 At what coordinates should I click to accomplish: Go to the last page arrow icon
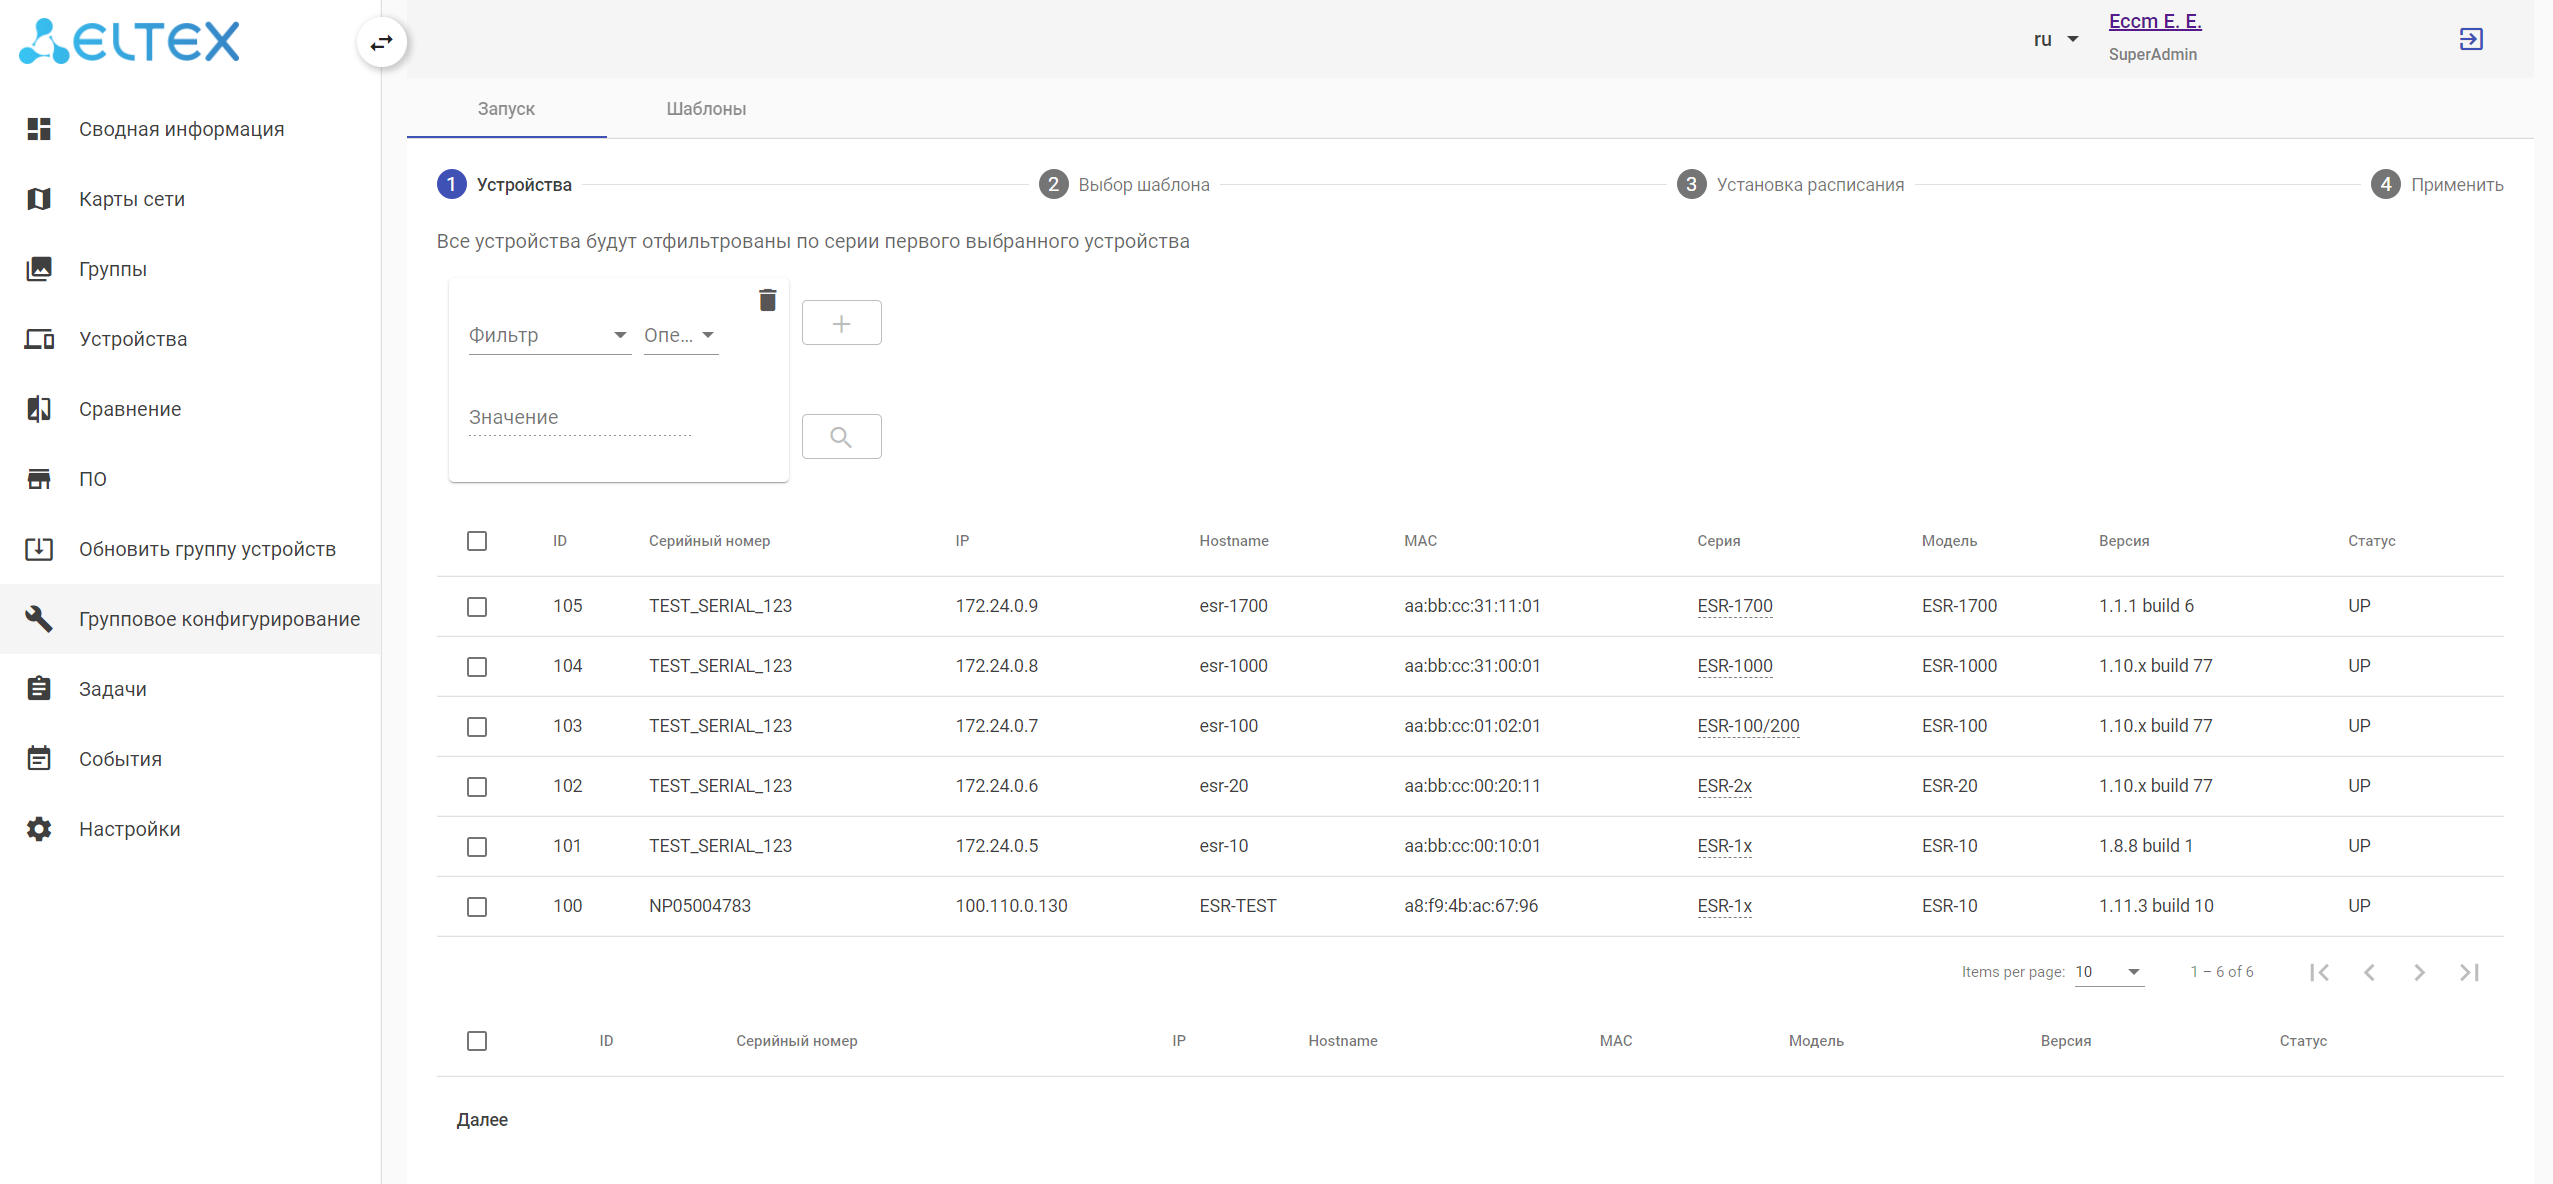[2469, 972]
